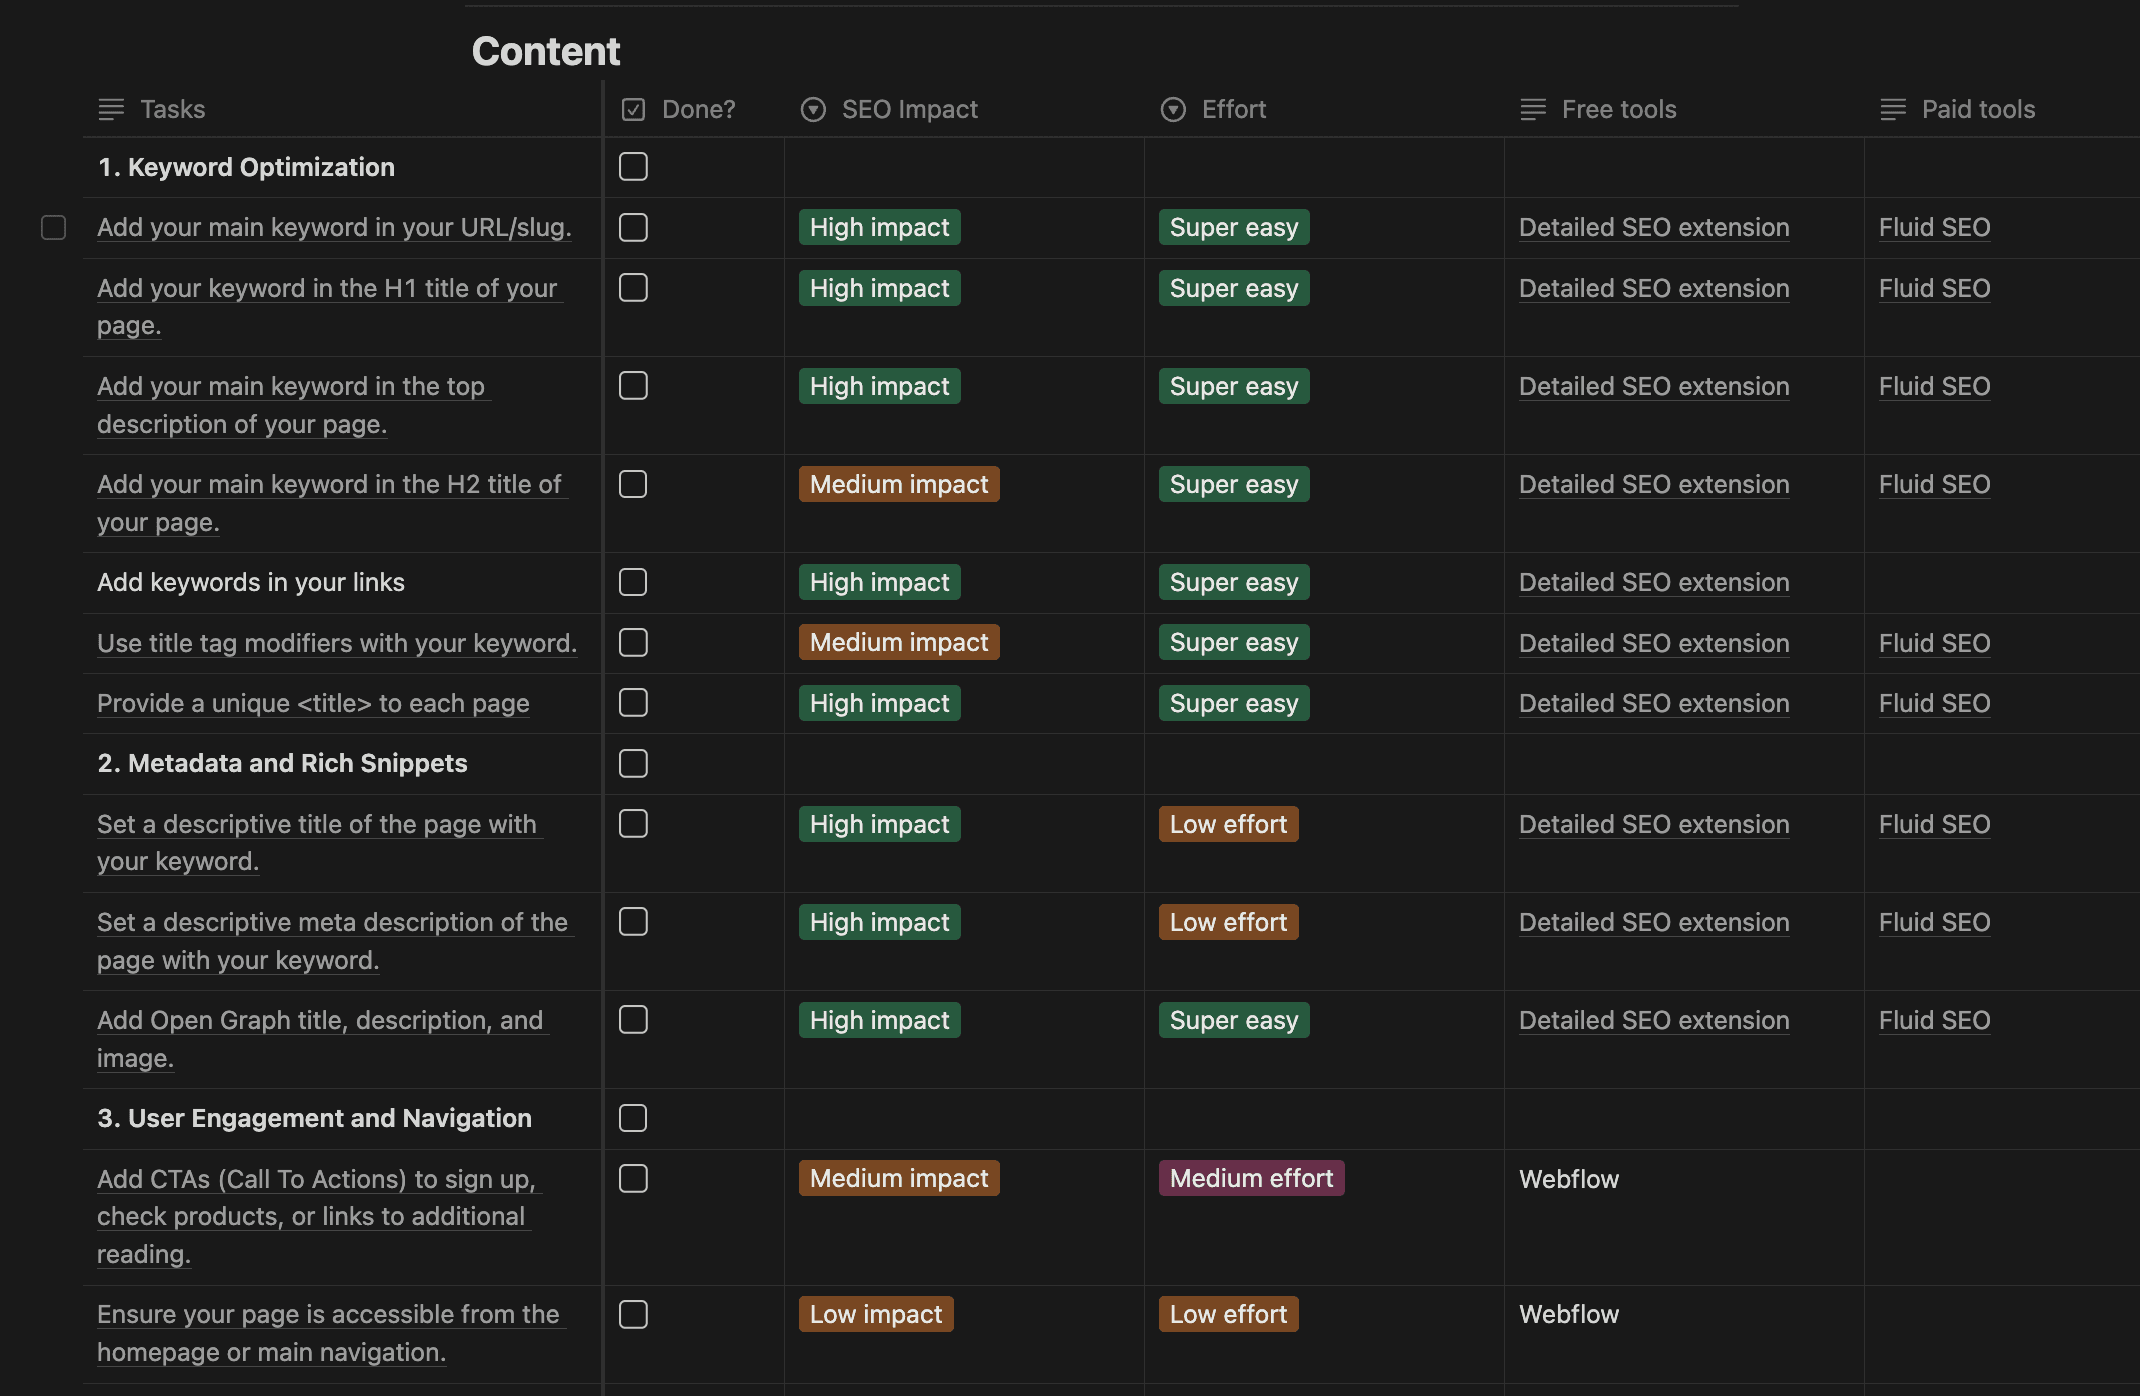Click the Free tools column list icon
The width and height of the screenshot is (2140, 1396).
coord(1532,109)
